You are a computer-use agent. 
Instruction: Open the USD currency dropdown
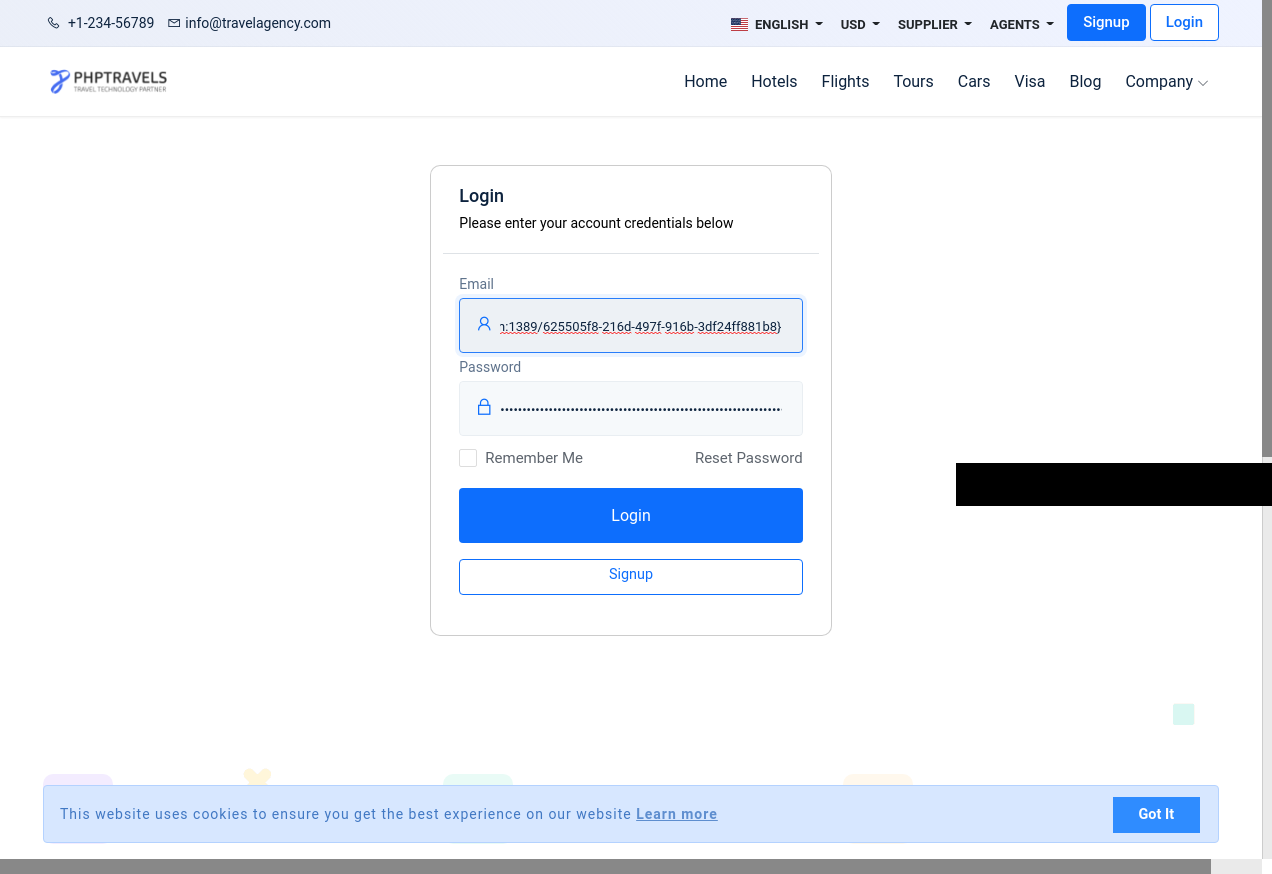pyautogui.click(x=859, y=25)
